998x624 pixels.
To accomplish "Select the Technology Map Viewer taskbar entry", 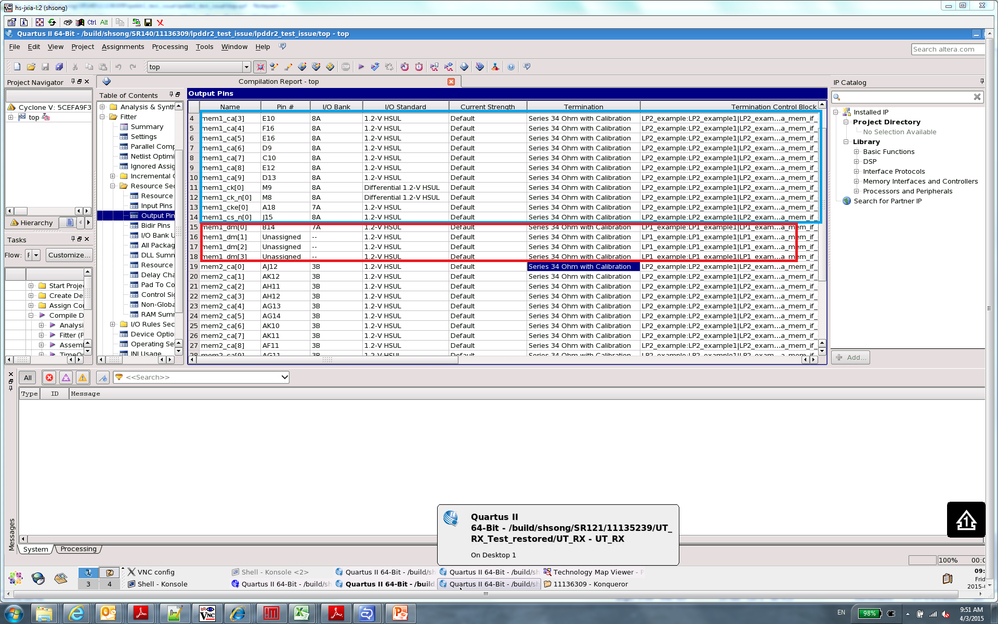I will pos(593,572).
